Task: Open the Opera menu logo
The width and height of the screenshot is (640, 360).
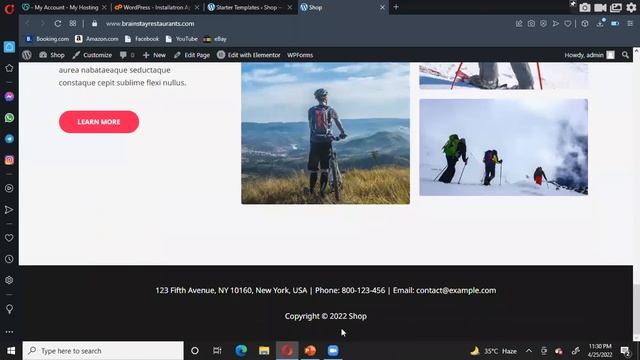Action: (x=9, y=8)
